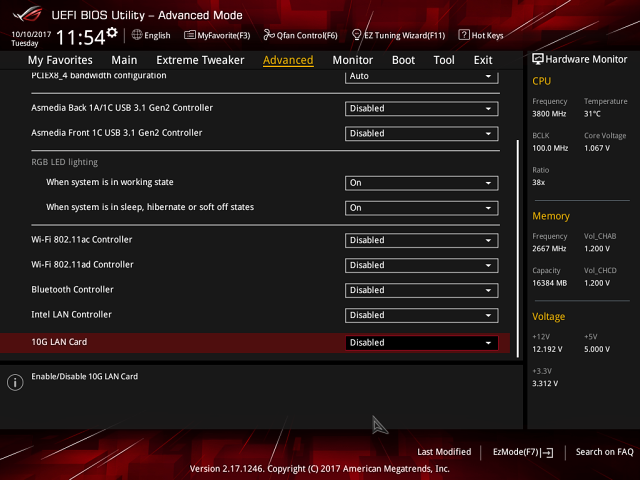Image resolution: width=640 pixels, height=480 pixels.
Task: Open Wi-Fi 802.11ad Controller dropdown
Action: pyautogui.click(x=421, y=265)
